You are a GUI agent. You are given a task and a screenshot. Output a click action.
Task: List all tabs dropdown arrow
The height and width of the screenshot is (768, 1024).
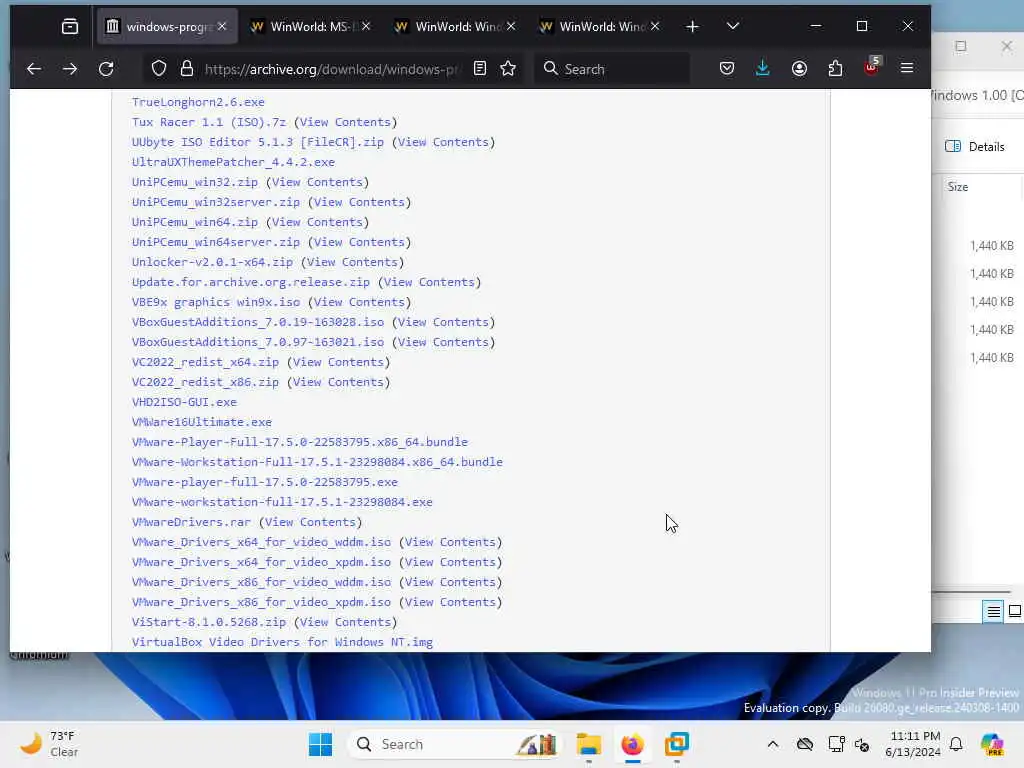pyautogui.click(x=733, y=26)
